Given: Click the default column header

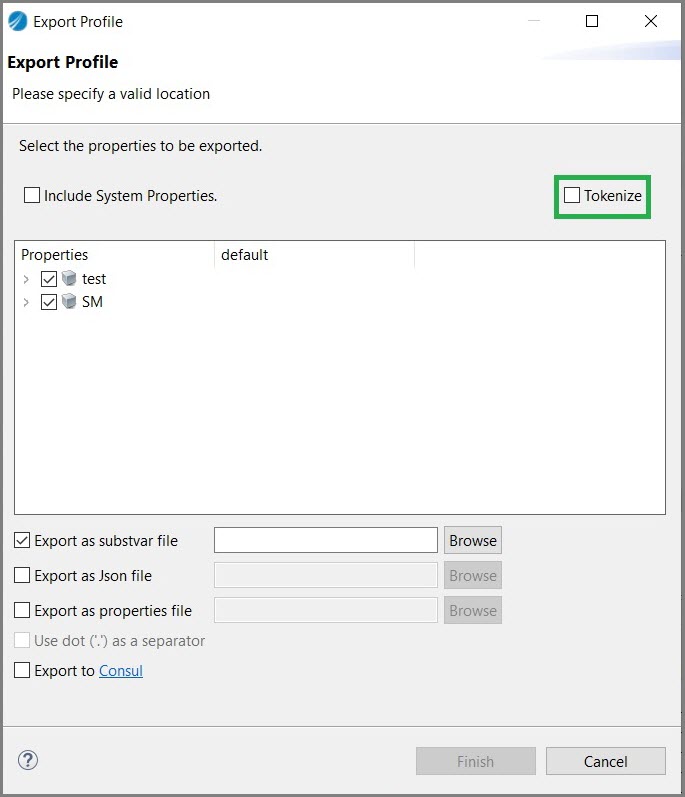Looking at the screenshot, I should 245,255.
